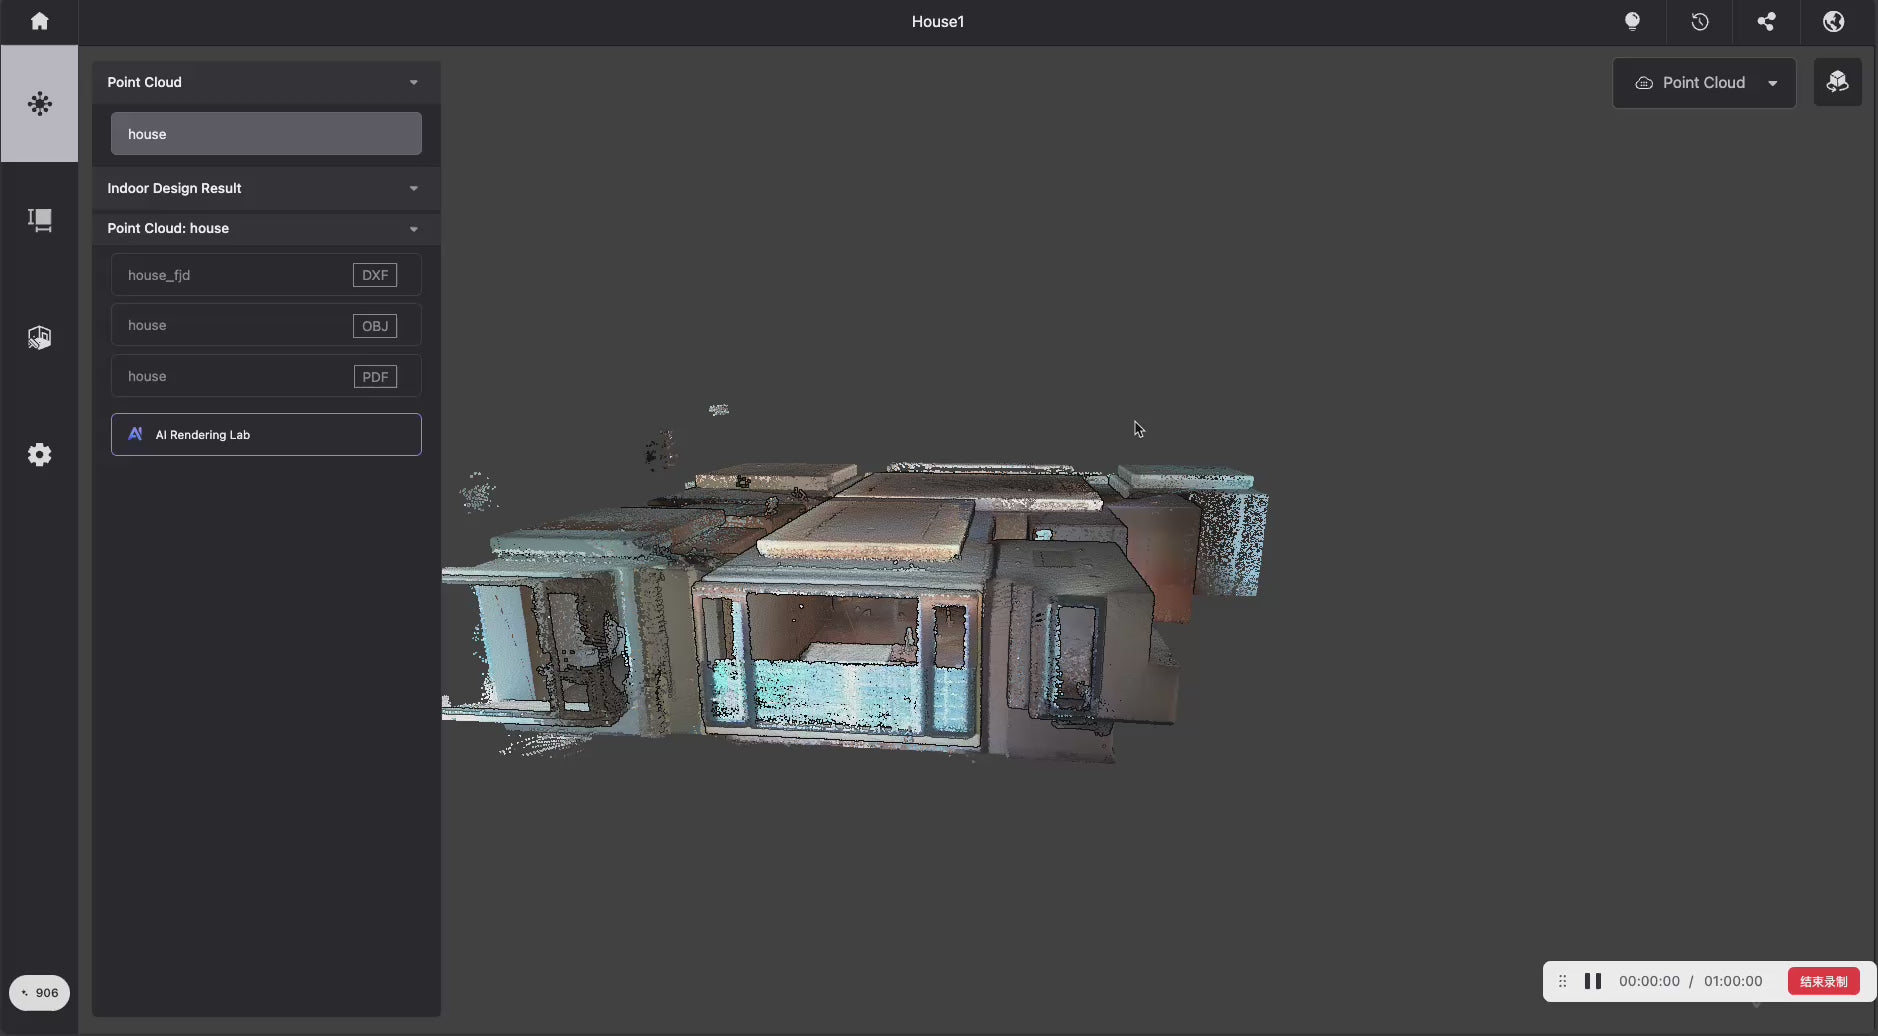Go to the home screen icon
Viewport: 1878px width, 1036px height.
click(x=39, y=21)
